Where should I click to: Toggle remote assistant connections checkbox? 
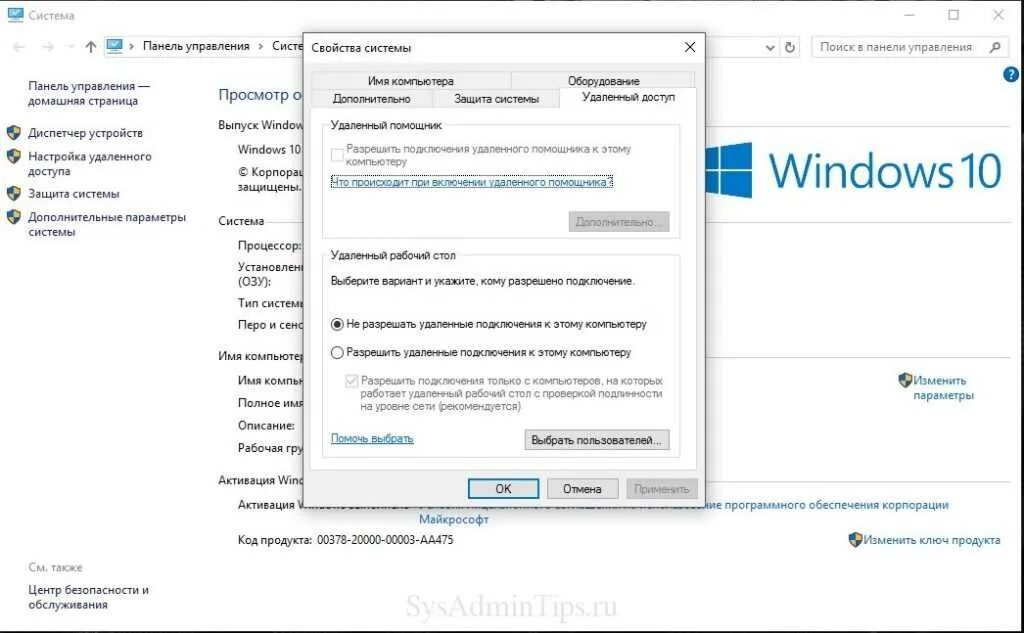[337, 155]
